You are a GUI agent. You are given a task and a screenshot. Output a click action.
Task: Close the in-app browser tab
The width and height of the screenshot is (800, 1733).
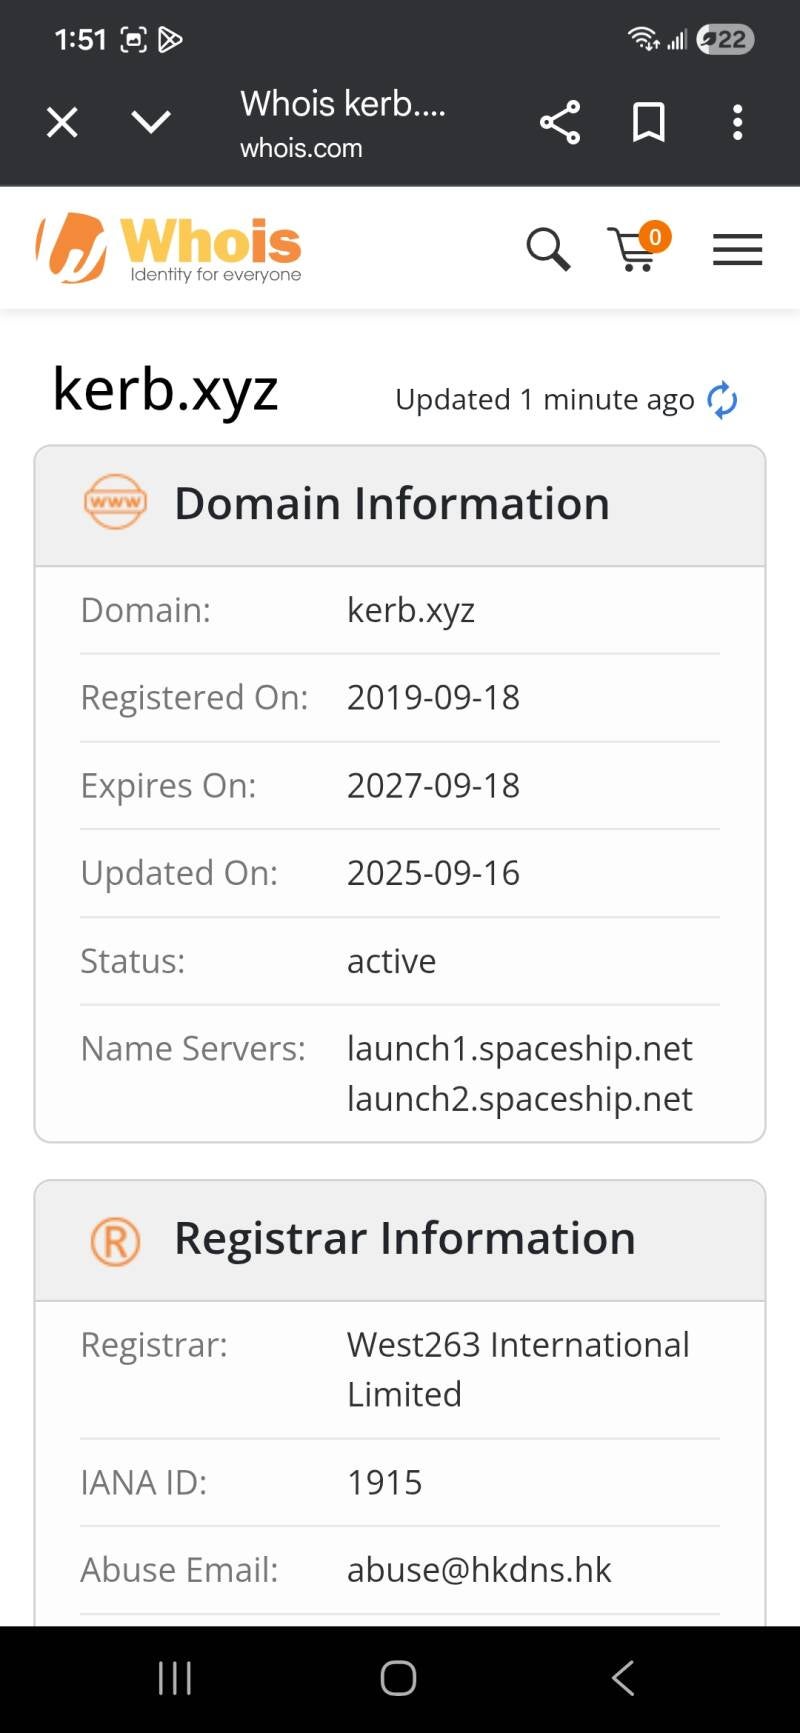pos(62,123)
